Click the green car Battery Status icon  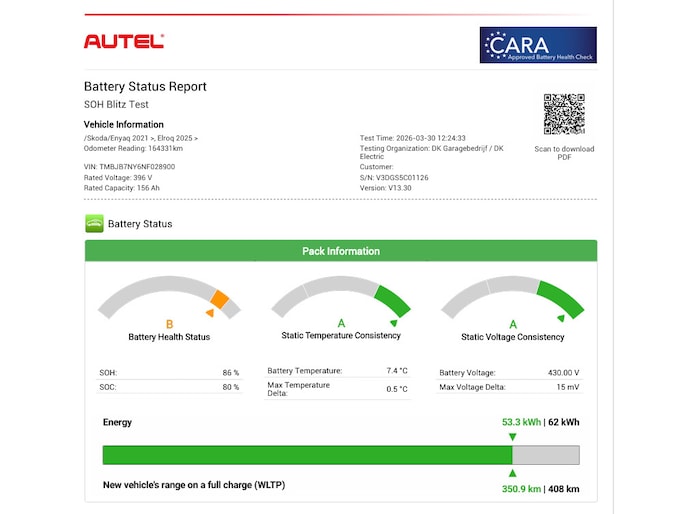(x=94, y=223)
